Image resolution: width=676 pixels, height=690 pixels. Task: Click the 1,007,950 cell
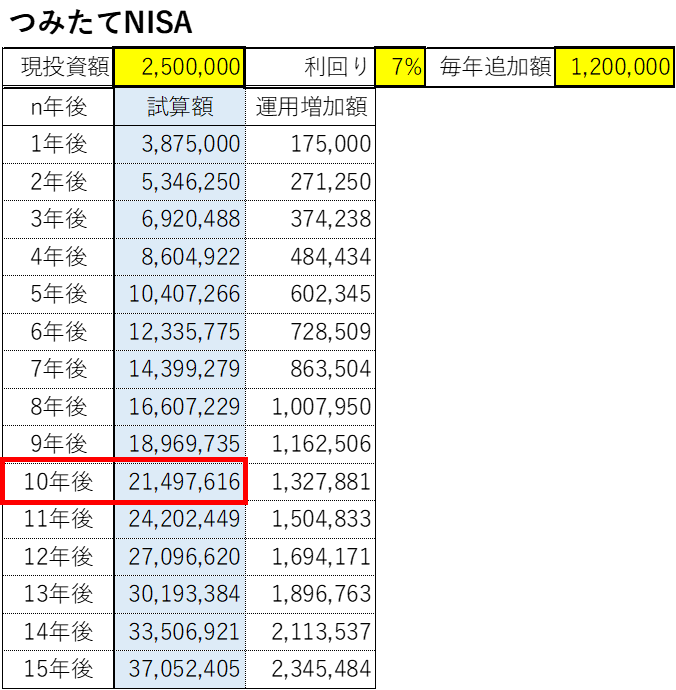(x=310, y=407)
